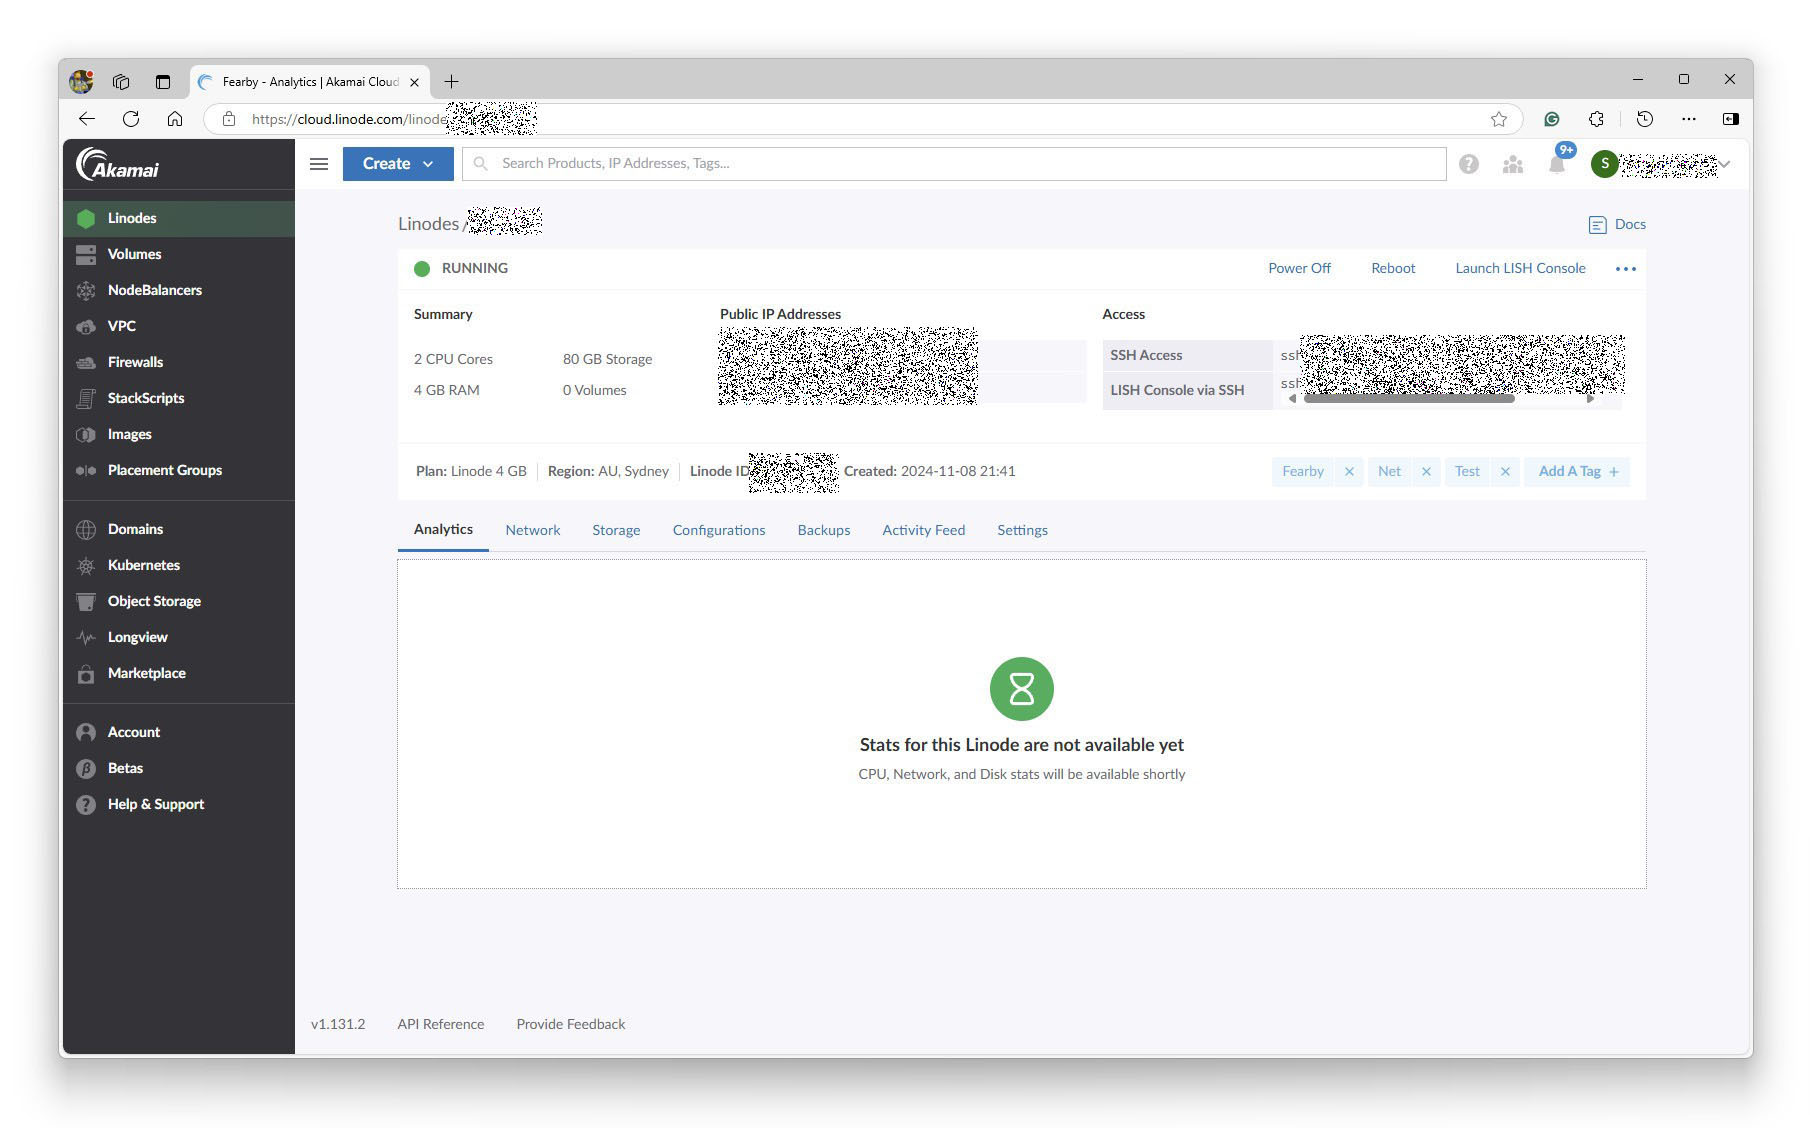
Task: Open browser extensions puzzle icon
Action: click(x=1596, y=119)
